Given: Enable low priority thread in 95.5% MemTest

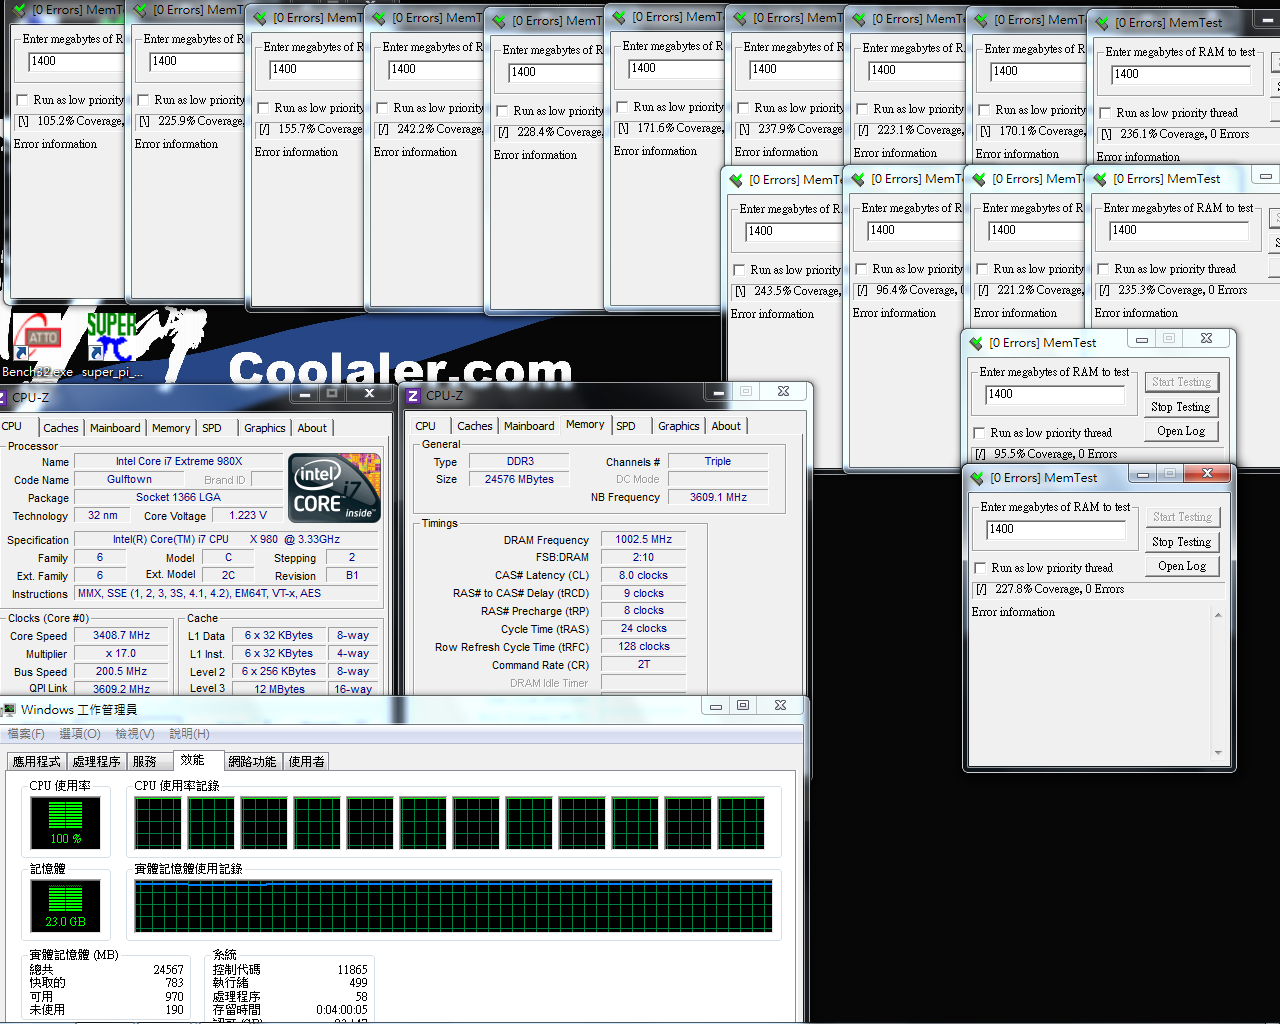Looking at the screenshot, I should (x=979, y=433).
